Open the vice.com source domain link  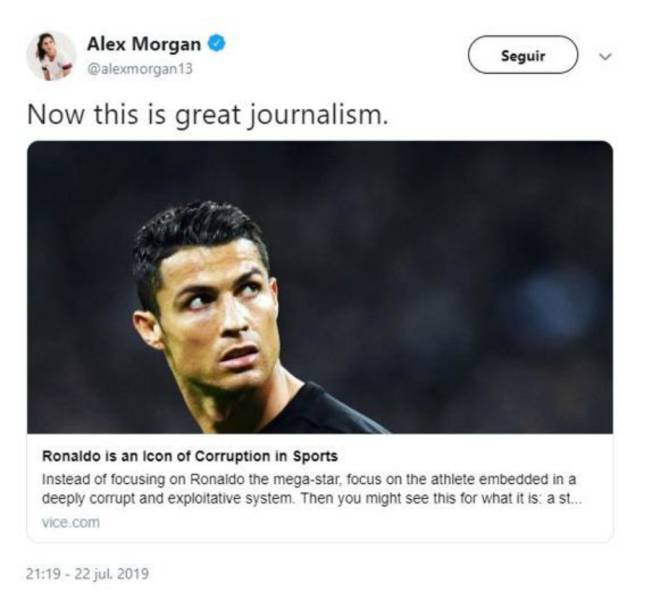click(70, 522)
